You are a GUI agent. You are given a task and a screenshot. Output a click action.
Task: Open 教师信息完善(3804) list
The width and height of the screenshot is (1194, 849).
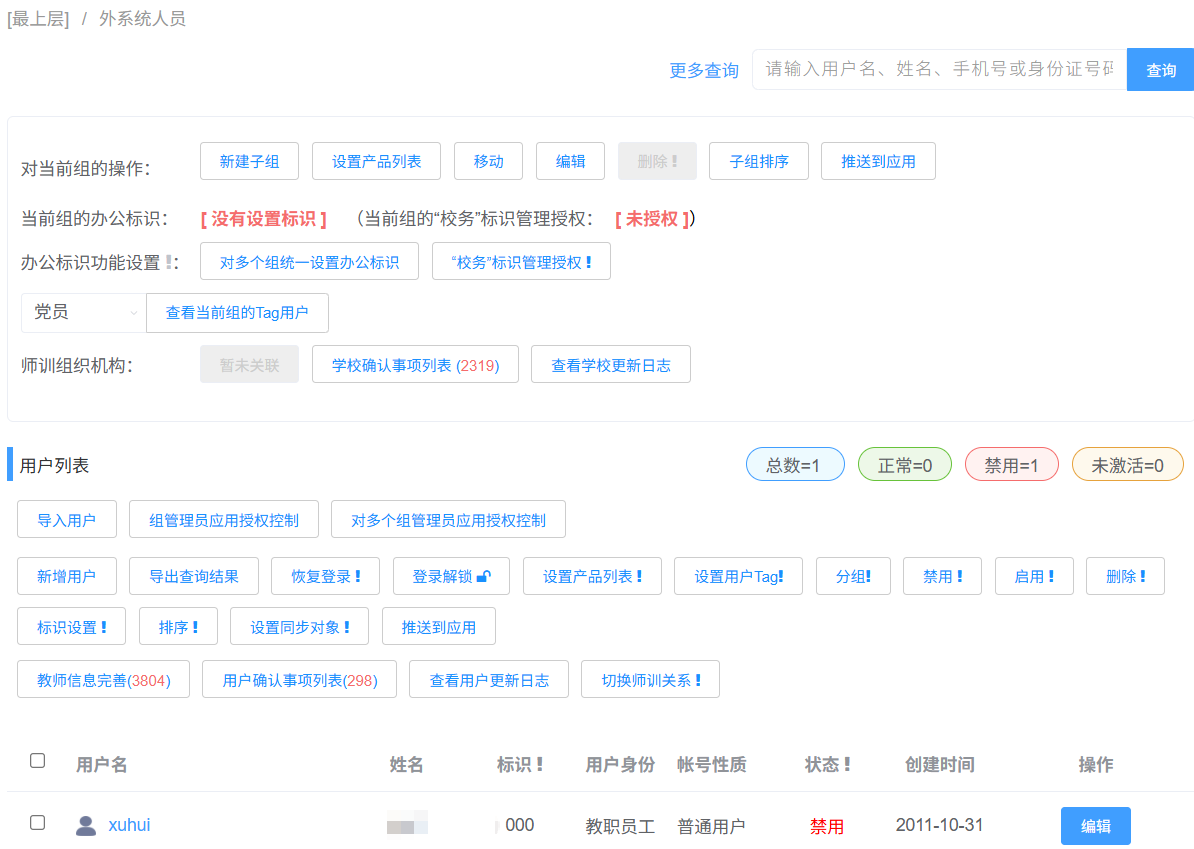coord(104,679)
